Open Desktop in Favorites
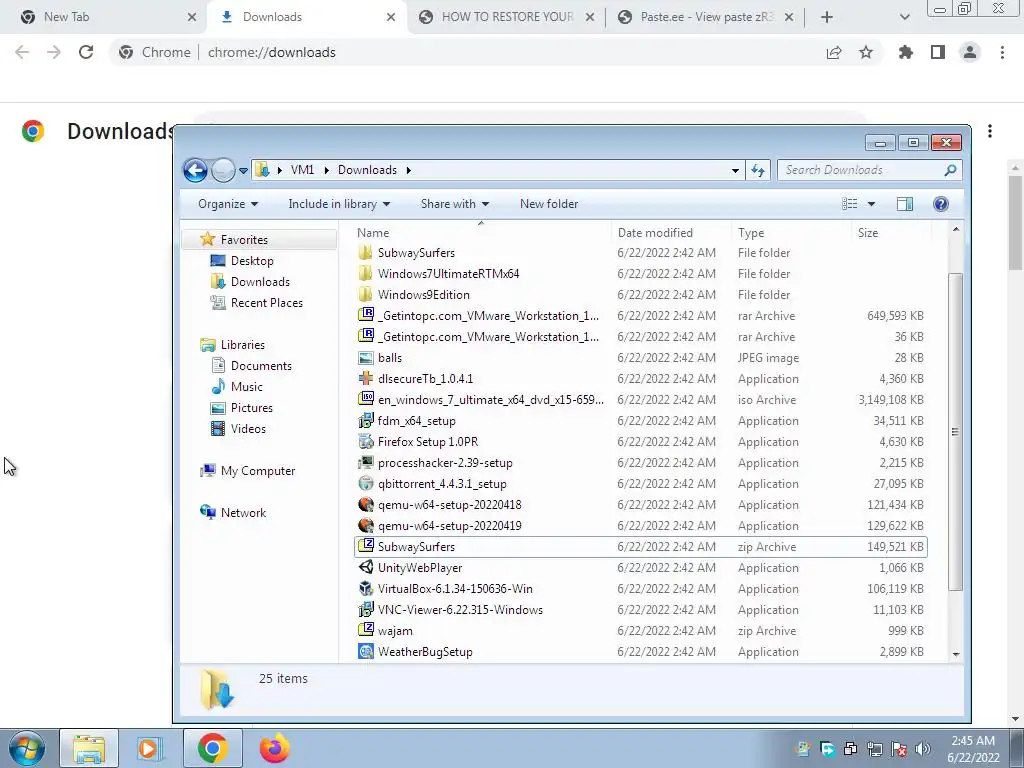The width and height of the screenshot is (1024, 768). [251, 261]
